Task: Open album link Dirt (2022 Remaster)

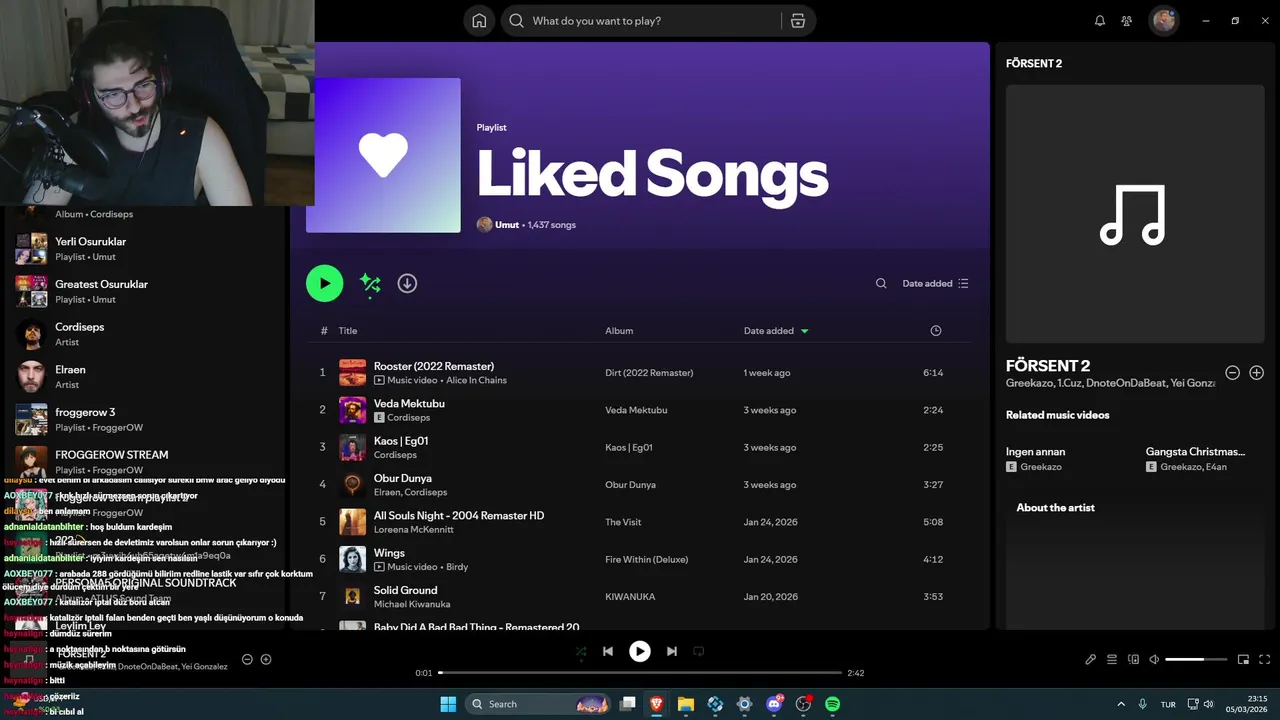Action: pos(649,373)
